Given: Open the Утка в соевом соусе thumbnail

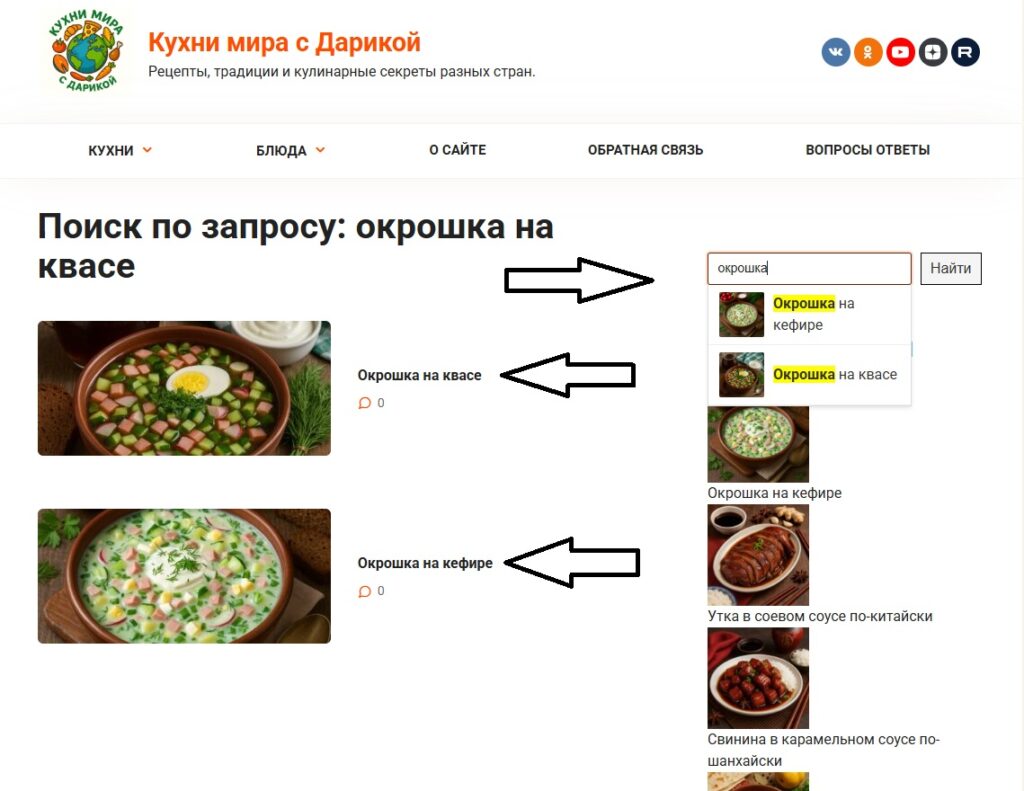Looking at the screenshot, I should click(x=758, y=555).
